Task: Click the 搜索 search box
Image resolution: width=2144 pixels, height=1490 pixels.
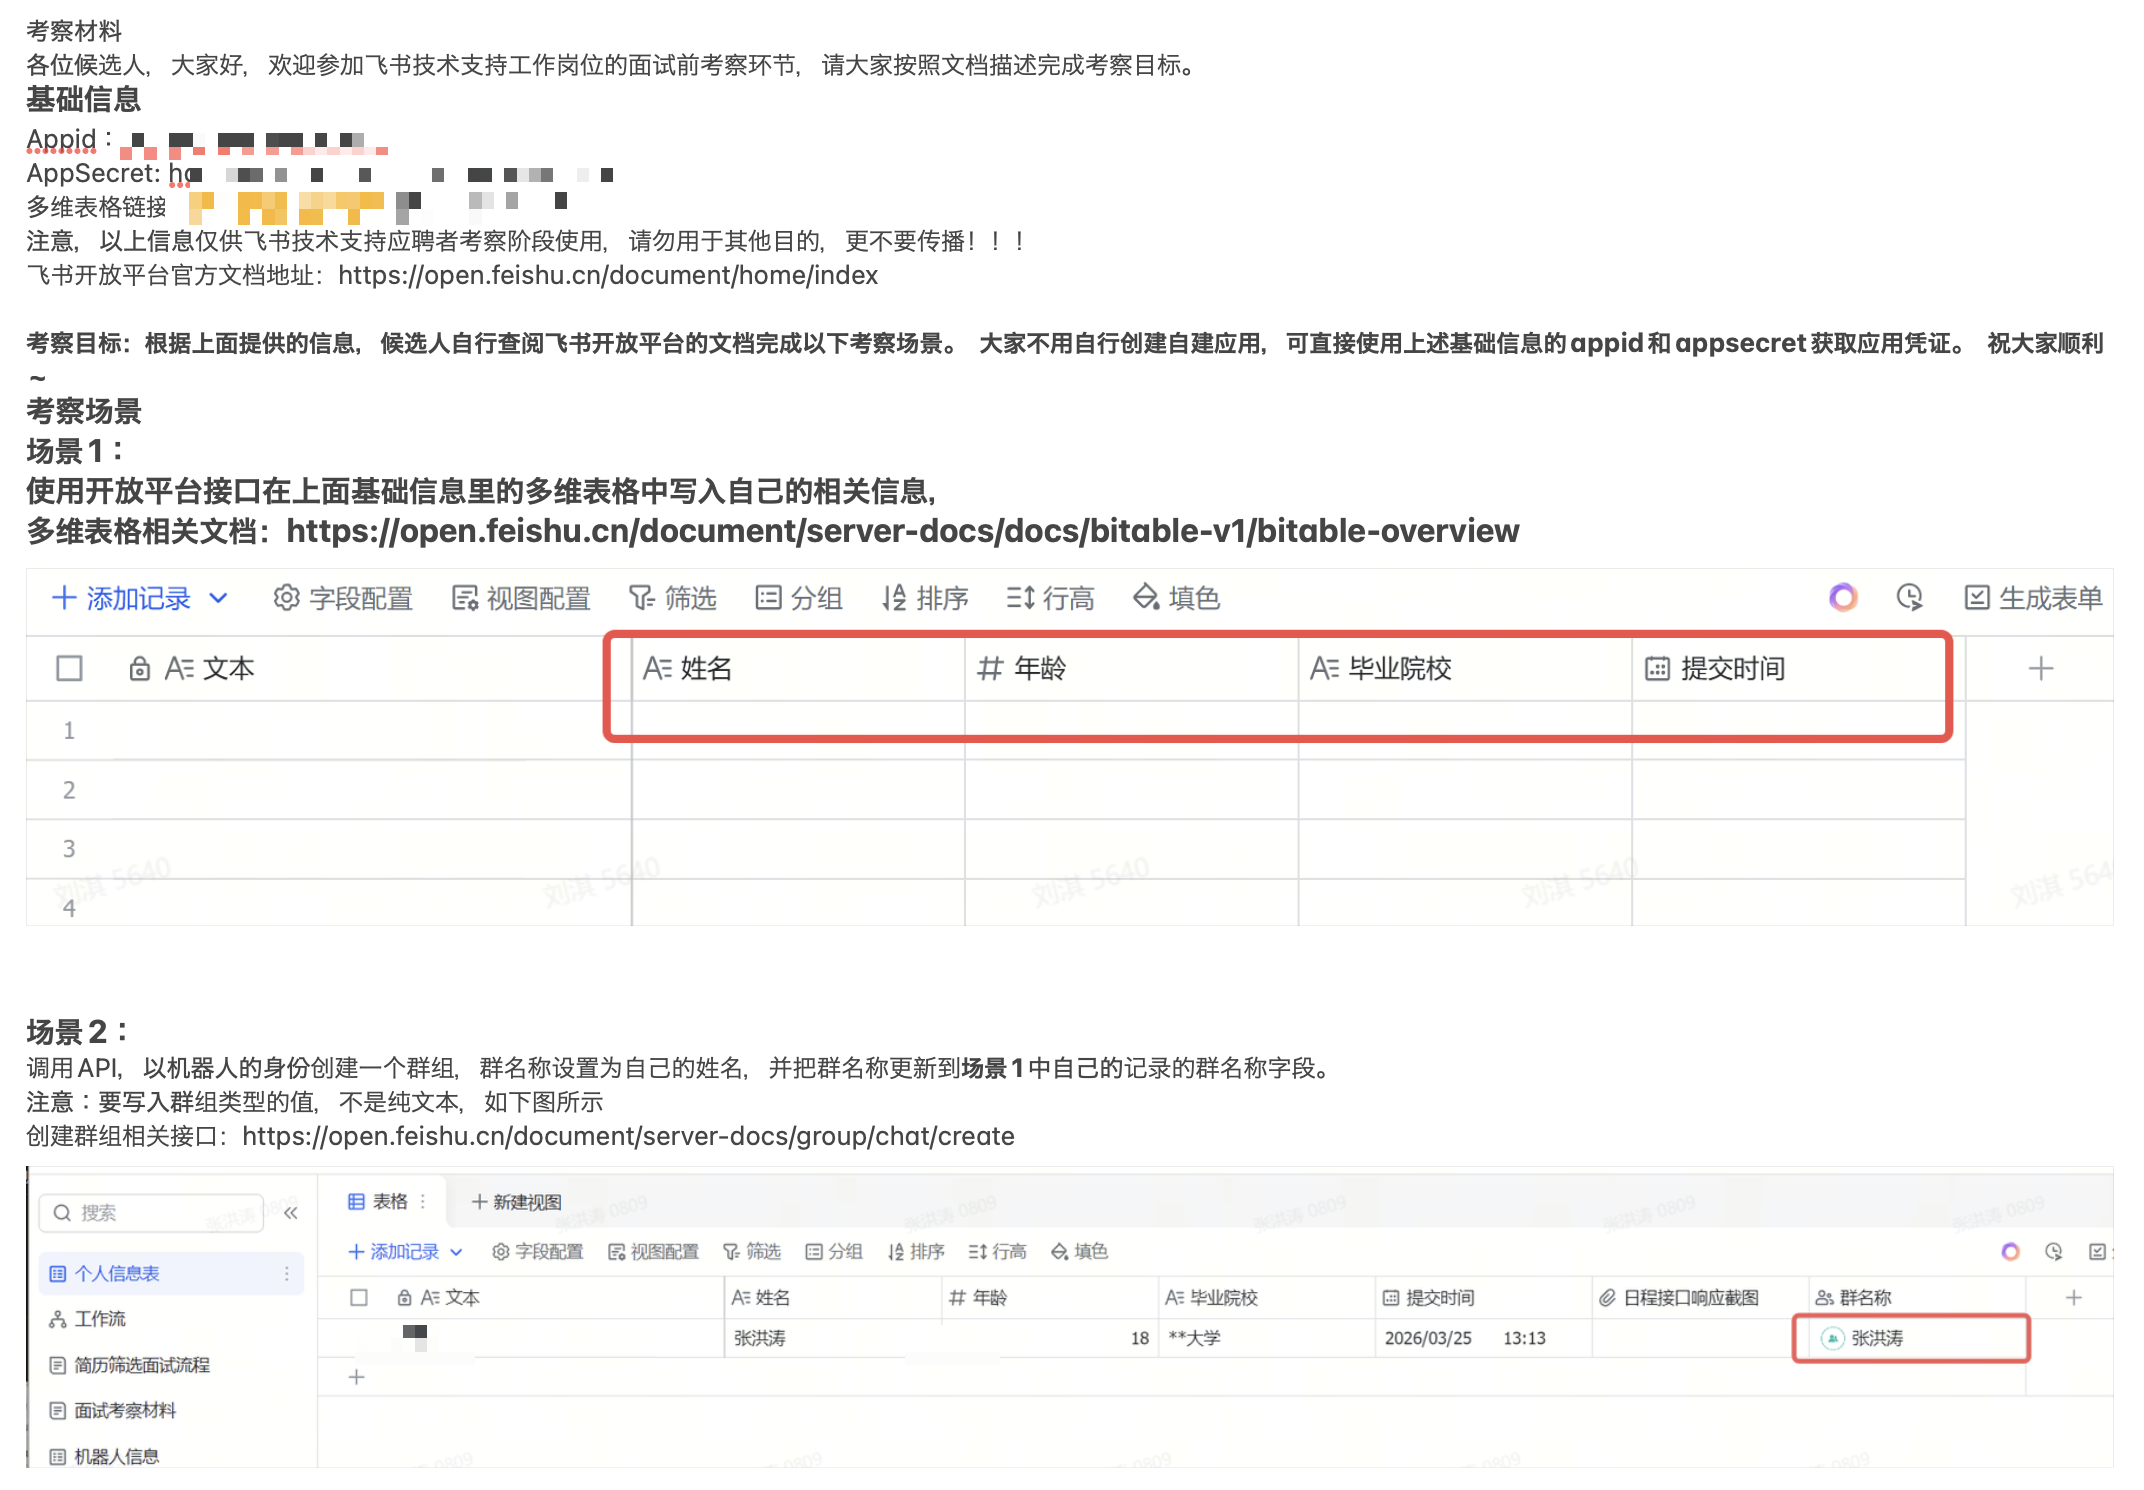Action: tap(150, 1212)
